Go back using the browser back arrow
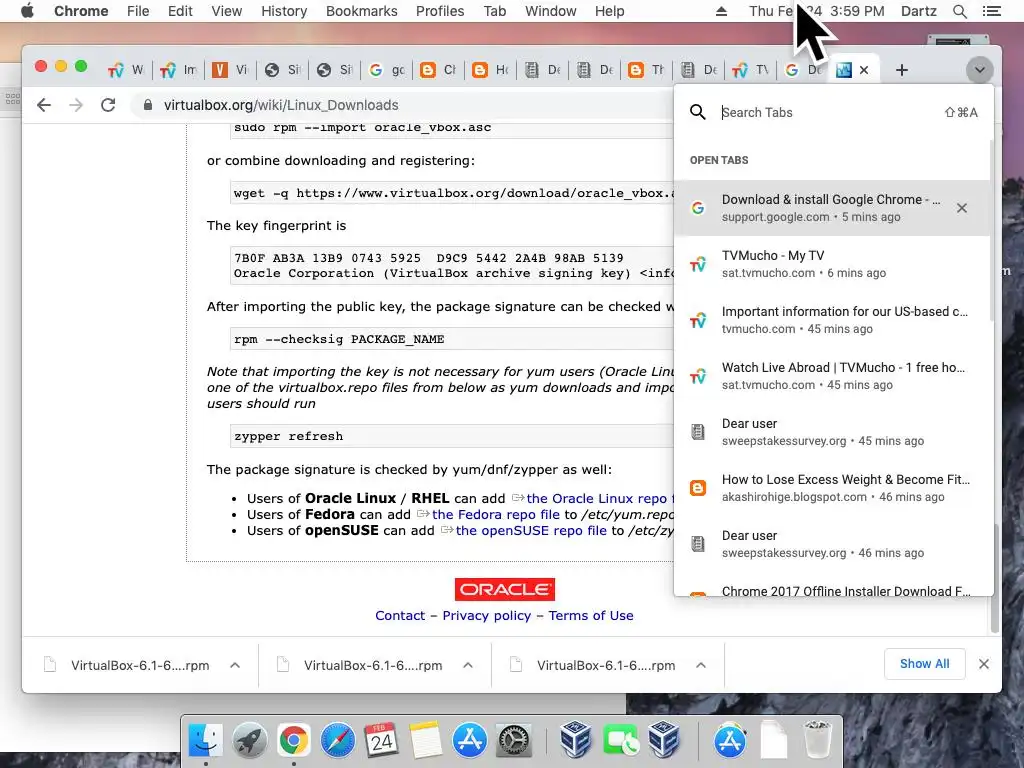 pyautogui.click(x=44, y=105)
